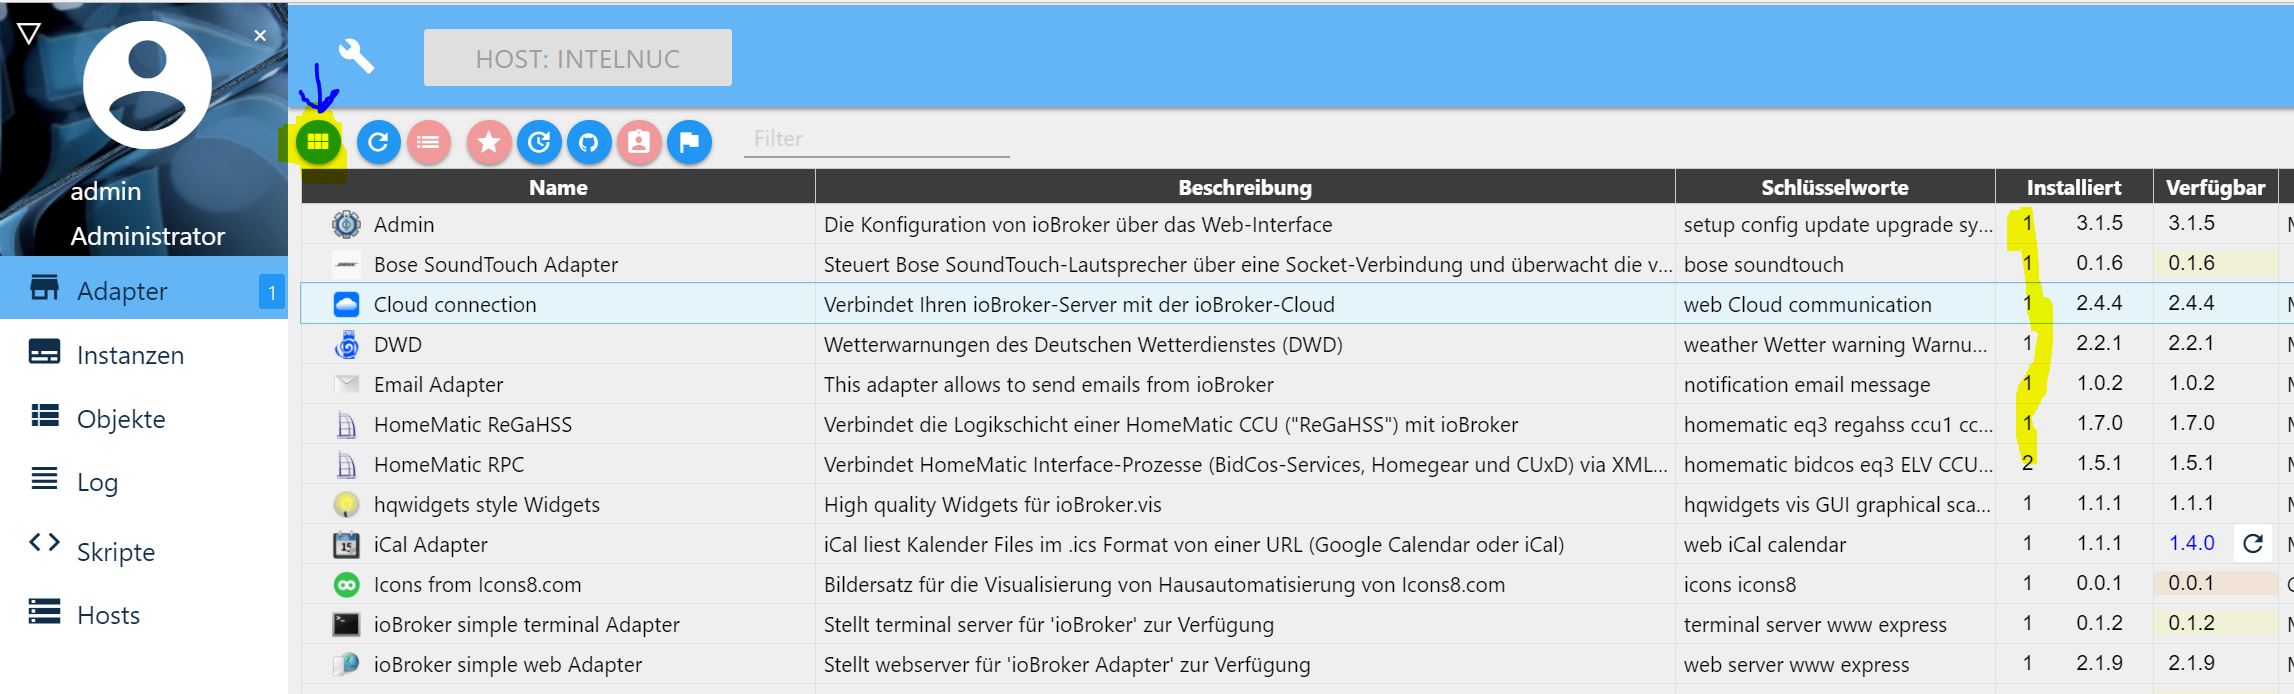Click the iCal Adapter calendar icon

click(x=346, y=544)
